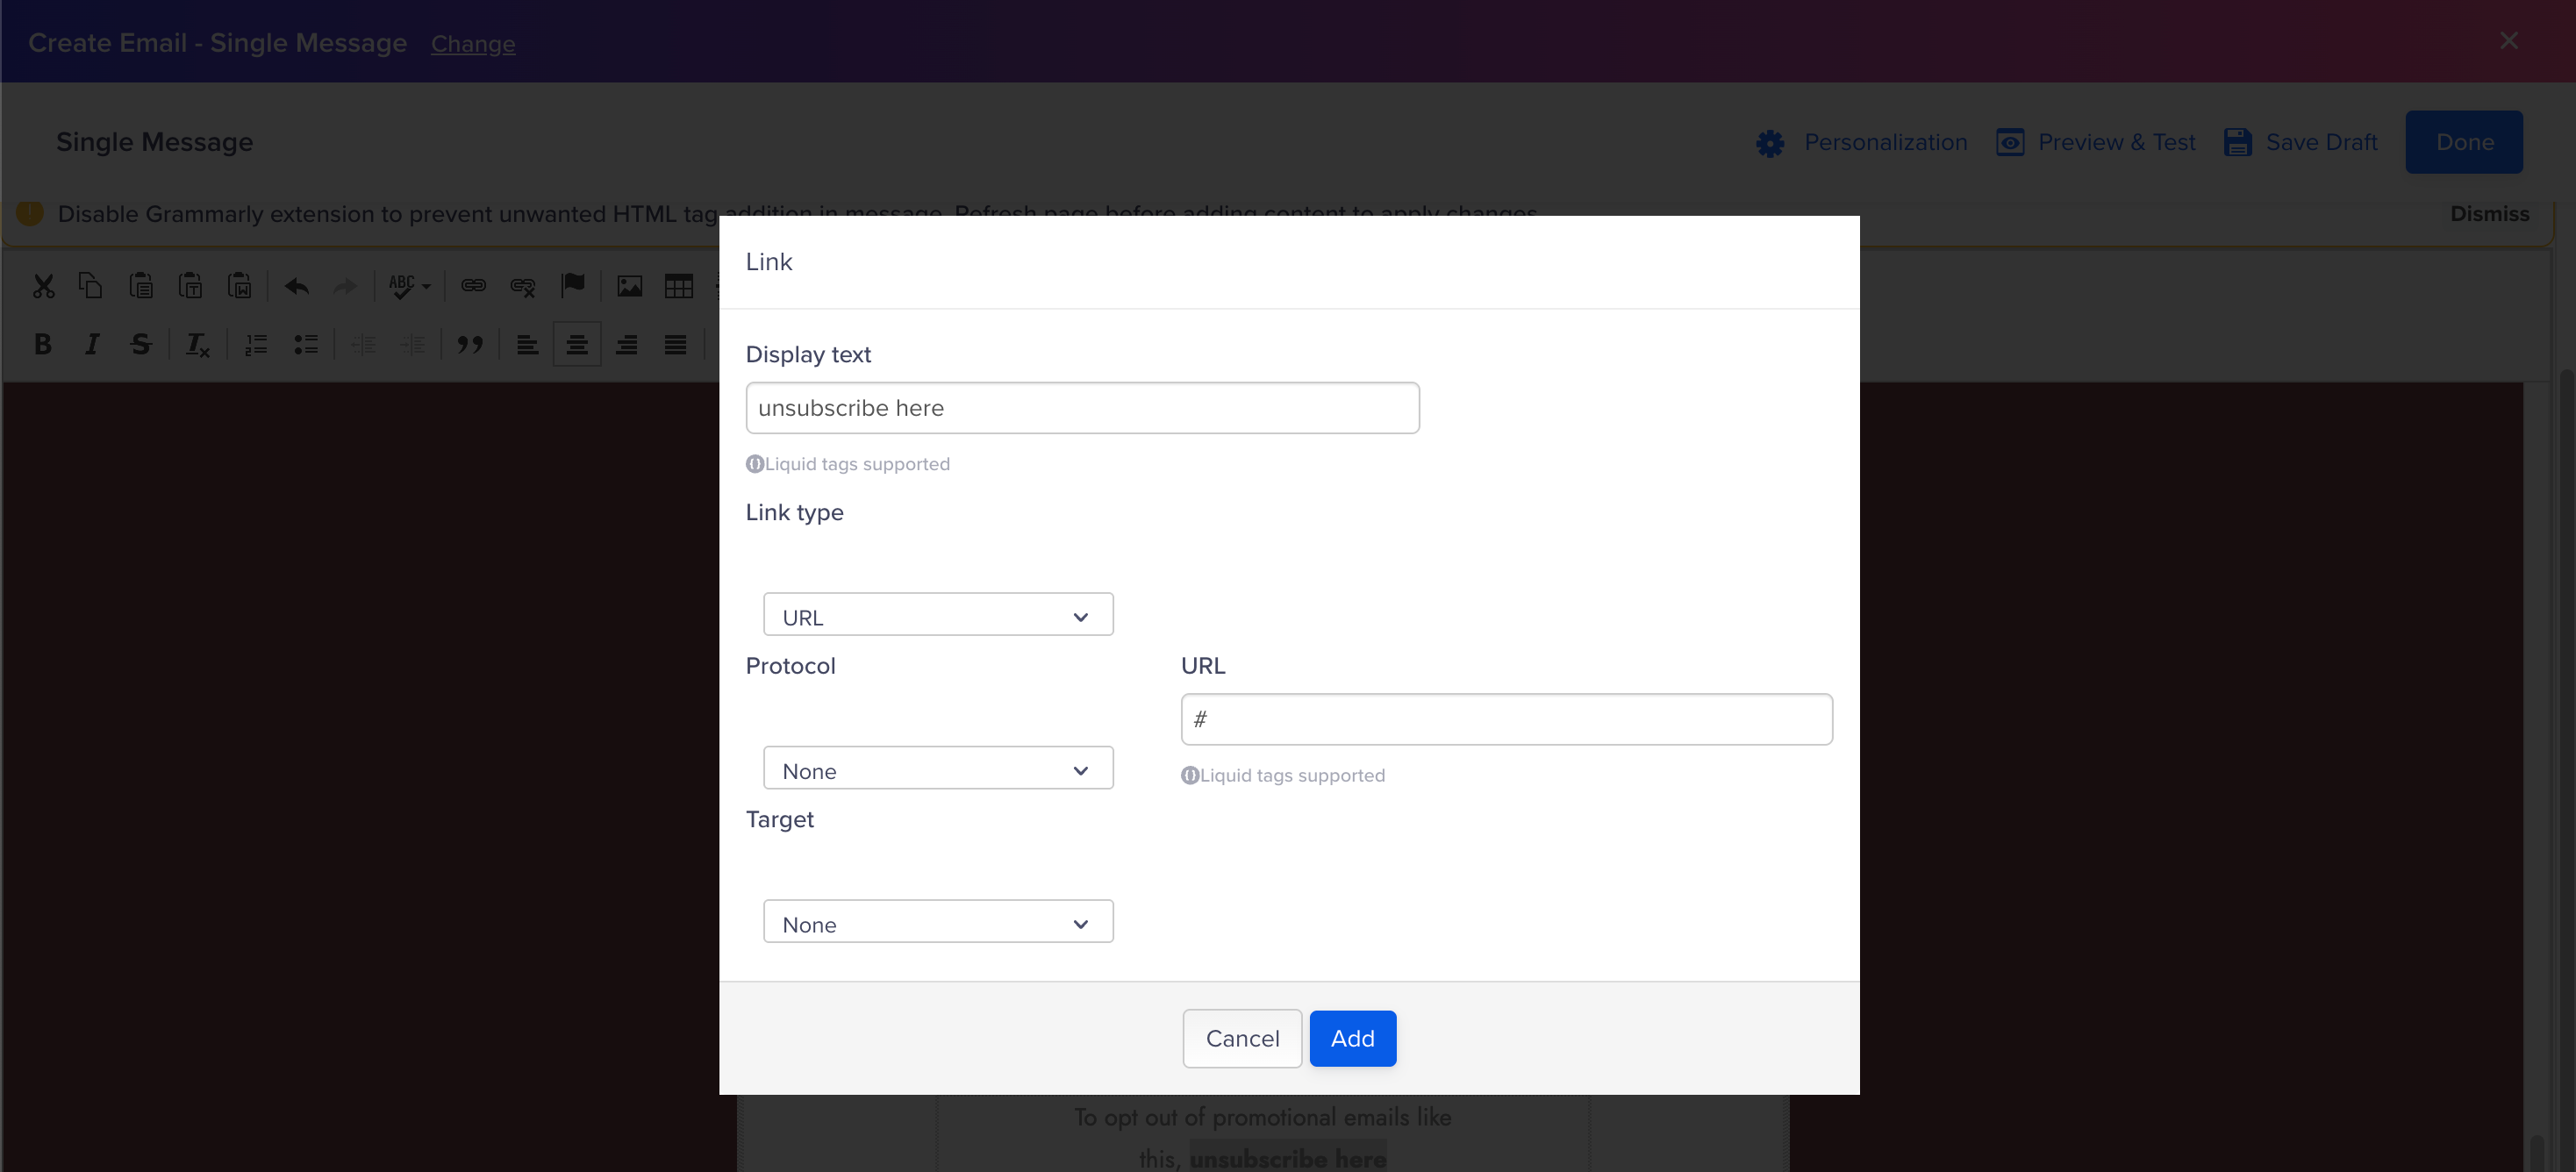Image resolution: width=2576 pixels, height=1172 pixels.
Task: Click info icon beside URL Liquid hint
Action: click(1190, 775)
